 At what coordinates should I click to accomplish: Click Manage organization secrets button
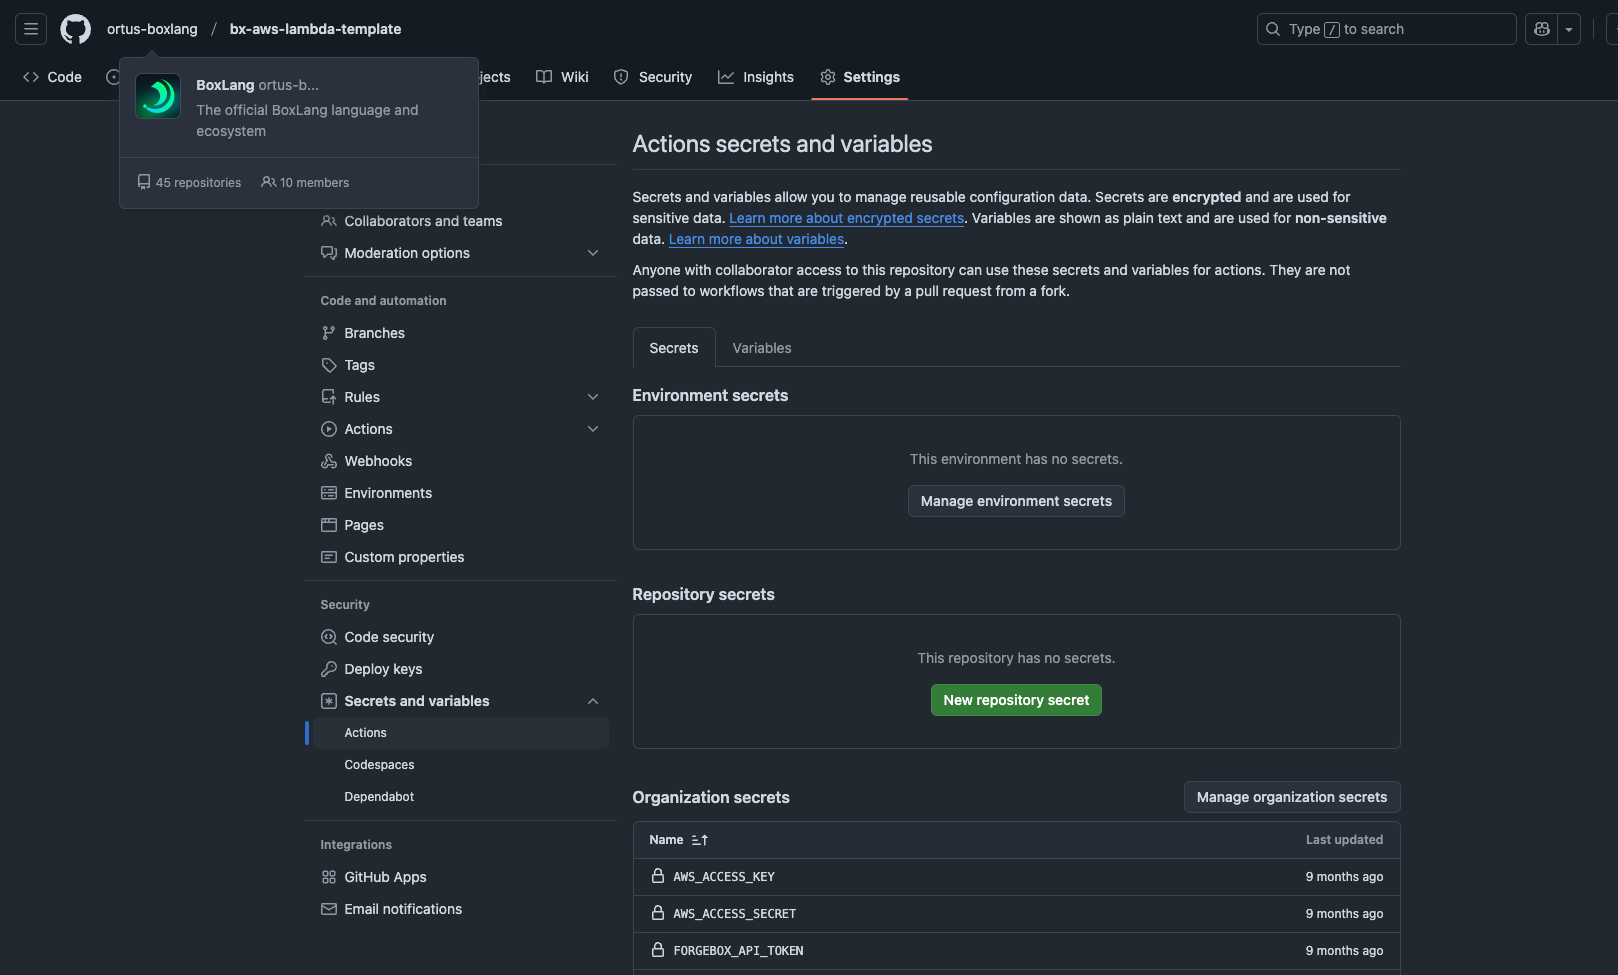[x=1291, y=797]
